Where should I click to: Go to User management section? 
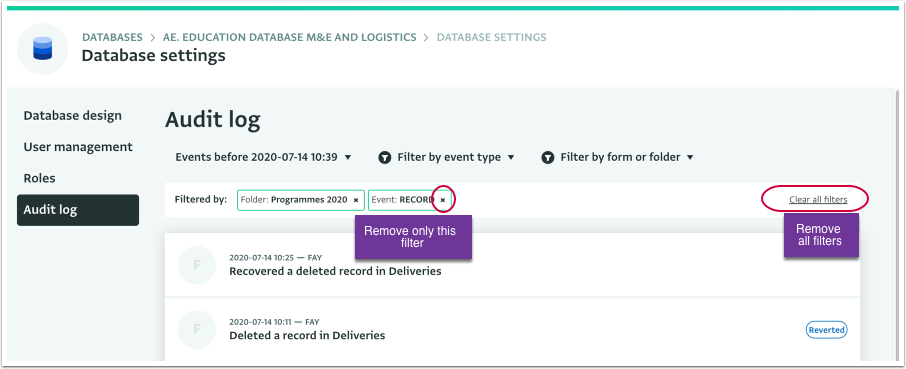coord(78,147)
